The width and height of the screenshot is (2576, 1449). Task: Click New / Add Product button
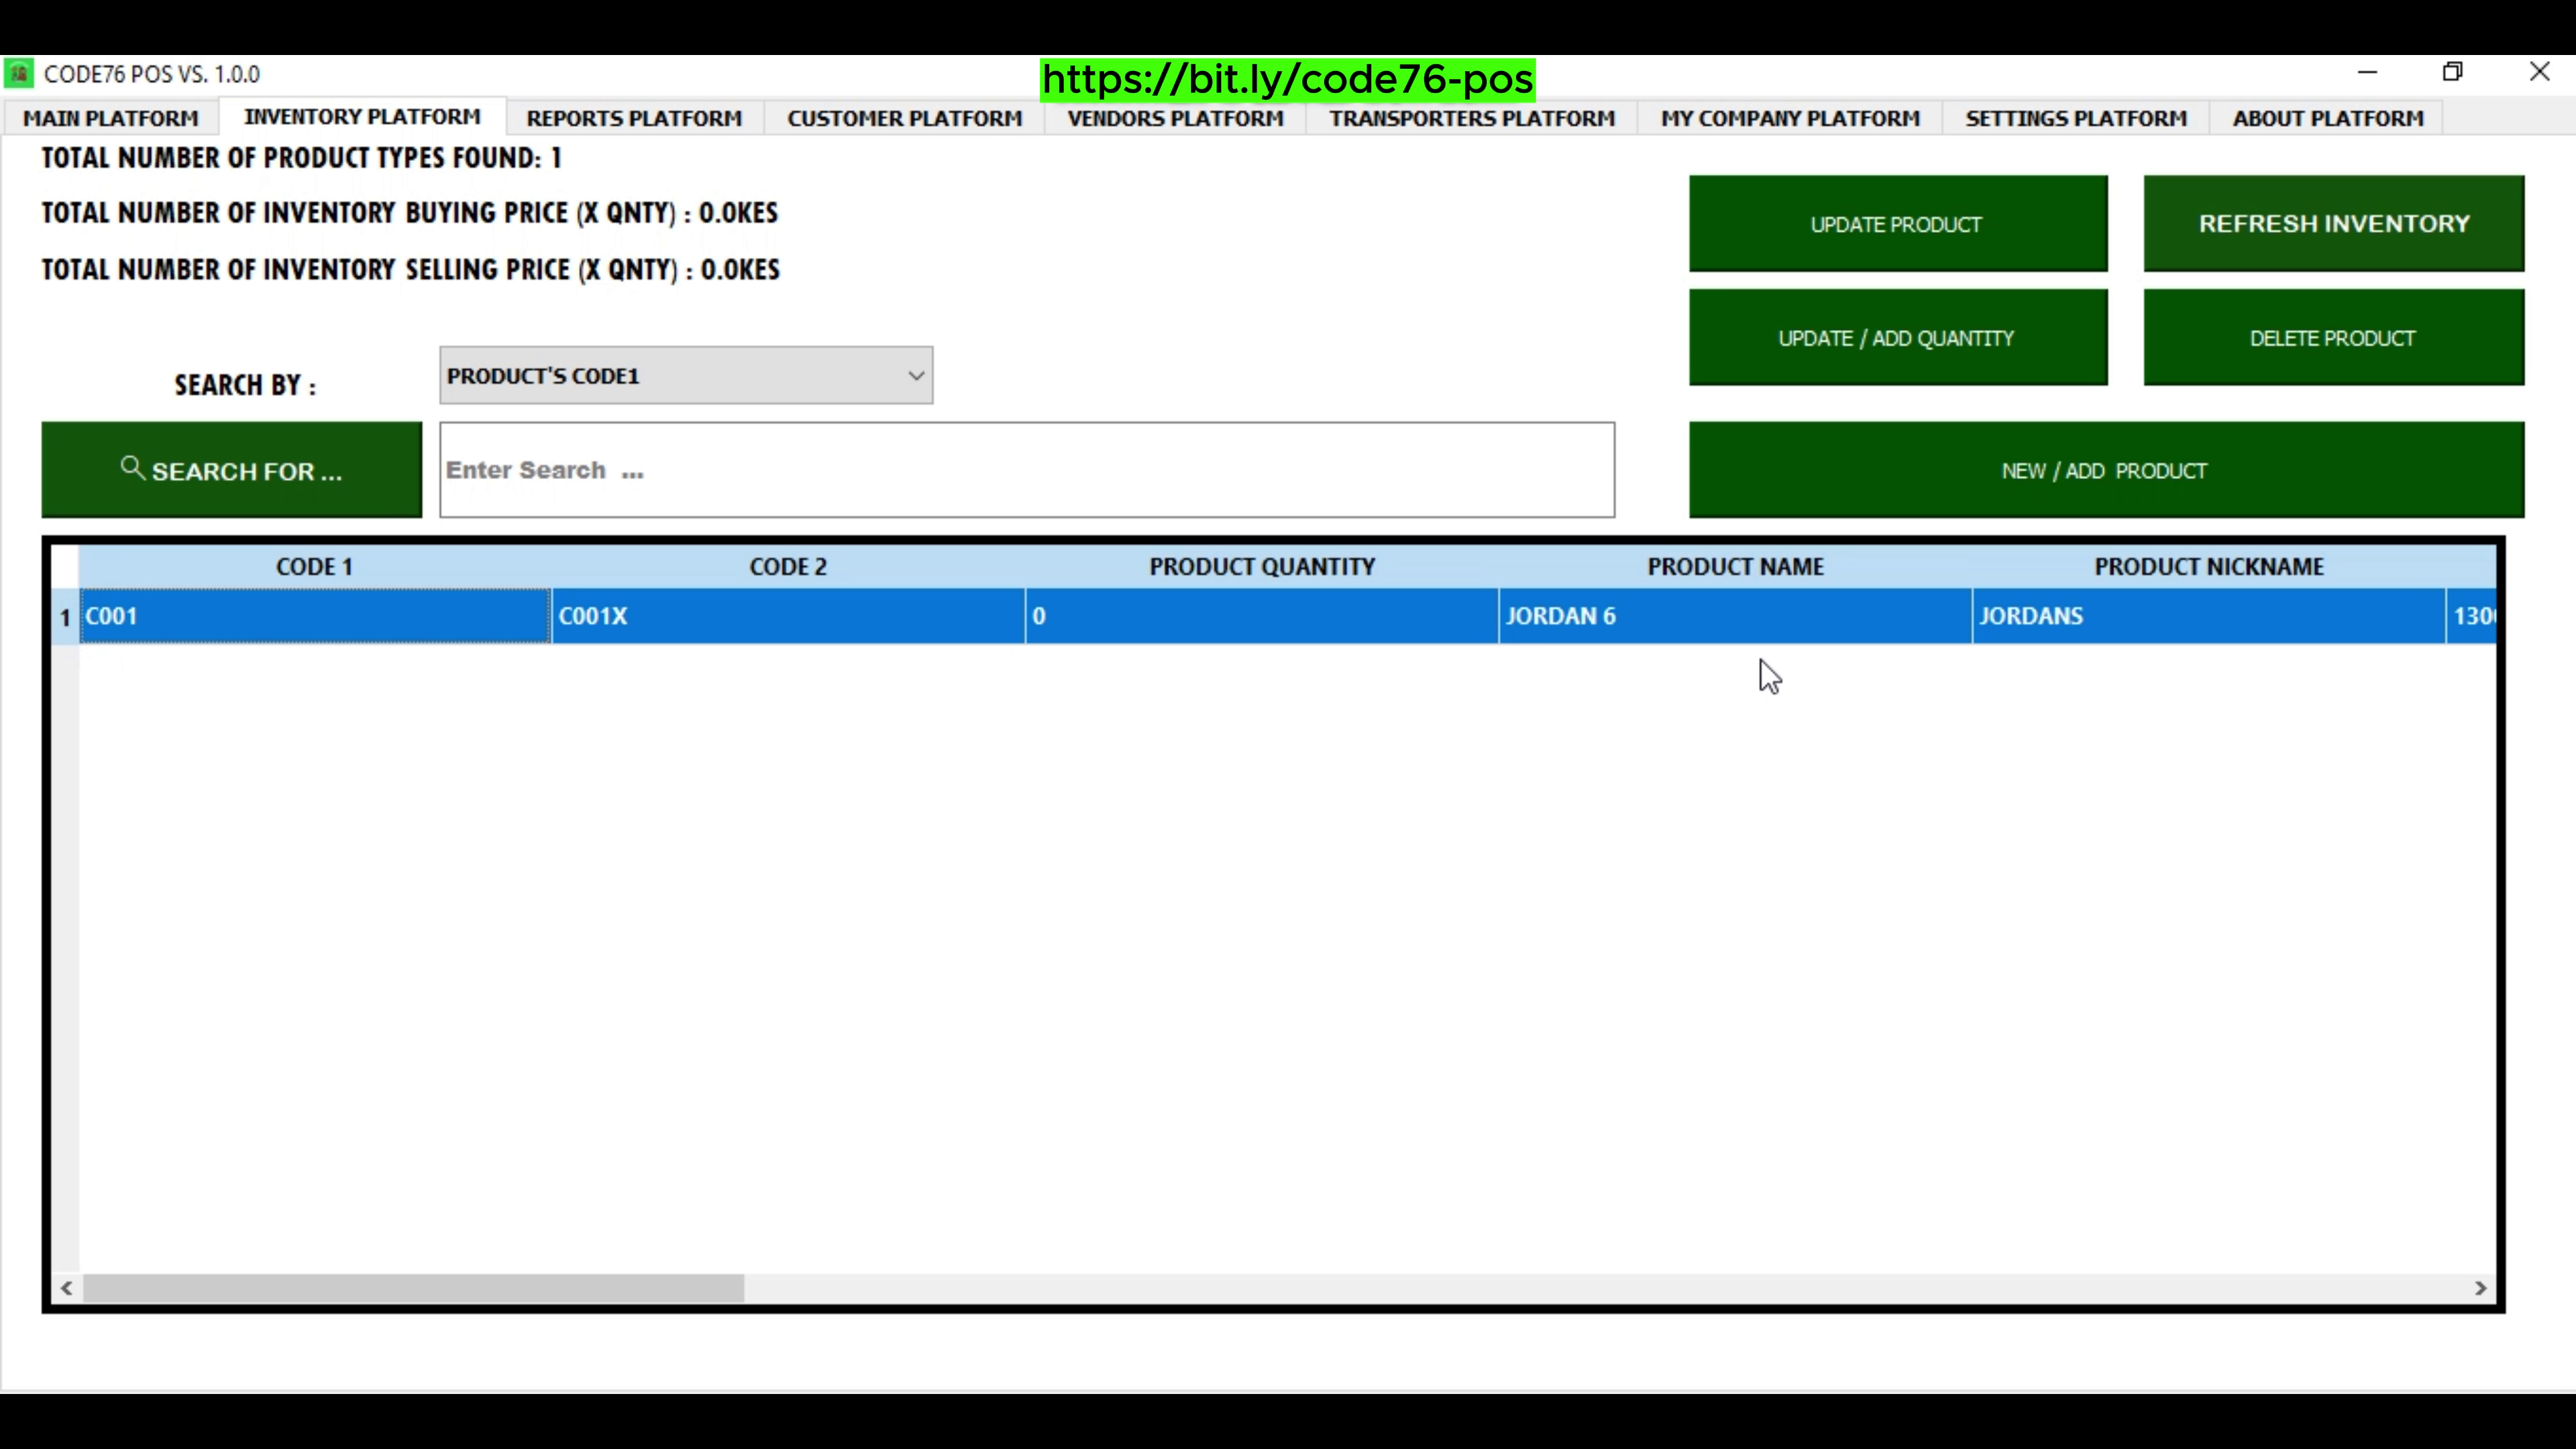pyautogui.click(x=2105, y=470)
